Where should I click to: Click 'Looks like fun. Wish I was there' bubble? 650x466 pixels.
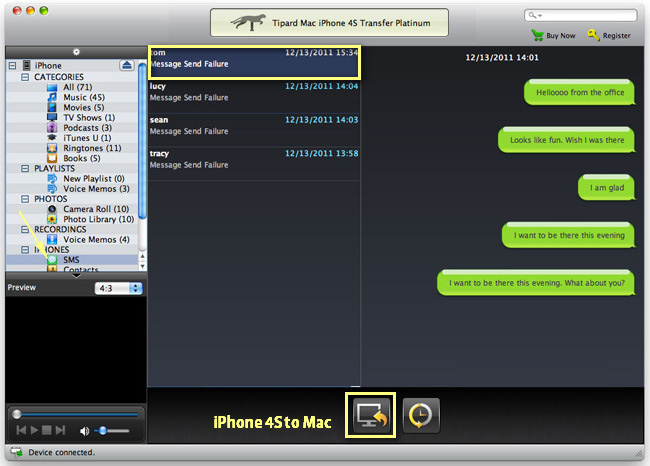pos(567,140)
